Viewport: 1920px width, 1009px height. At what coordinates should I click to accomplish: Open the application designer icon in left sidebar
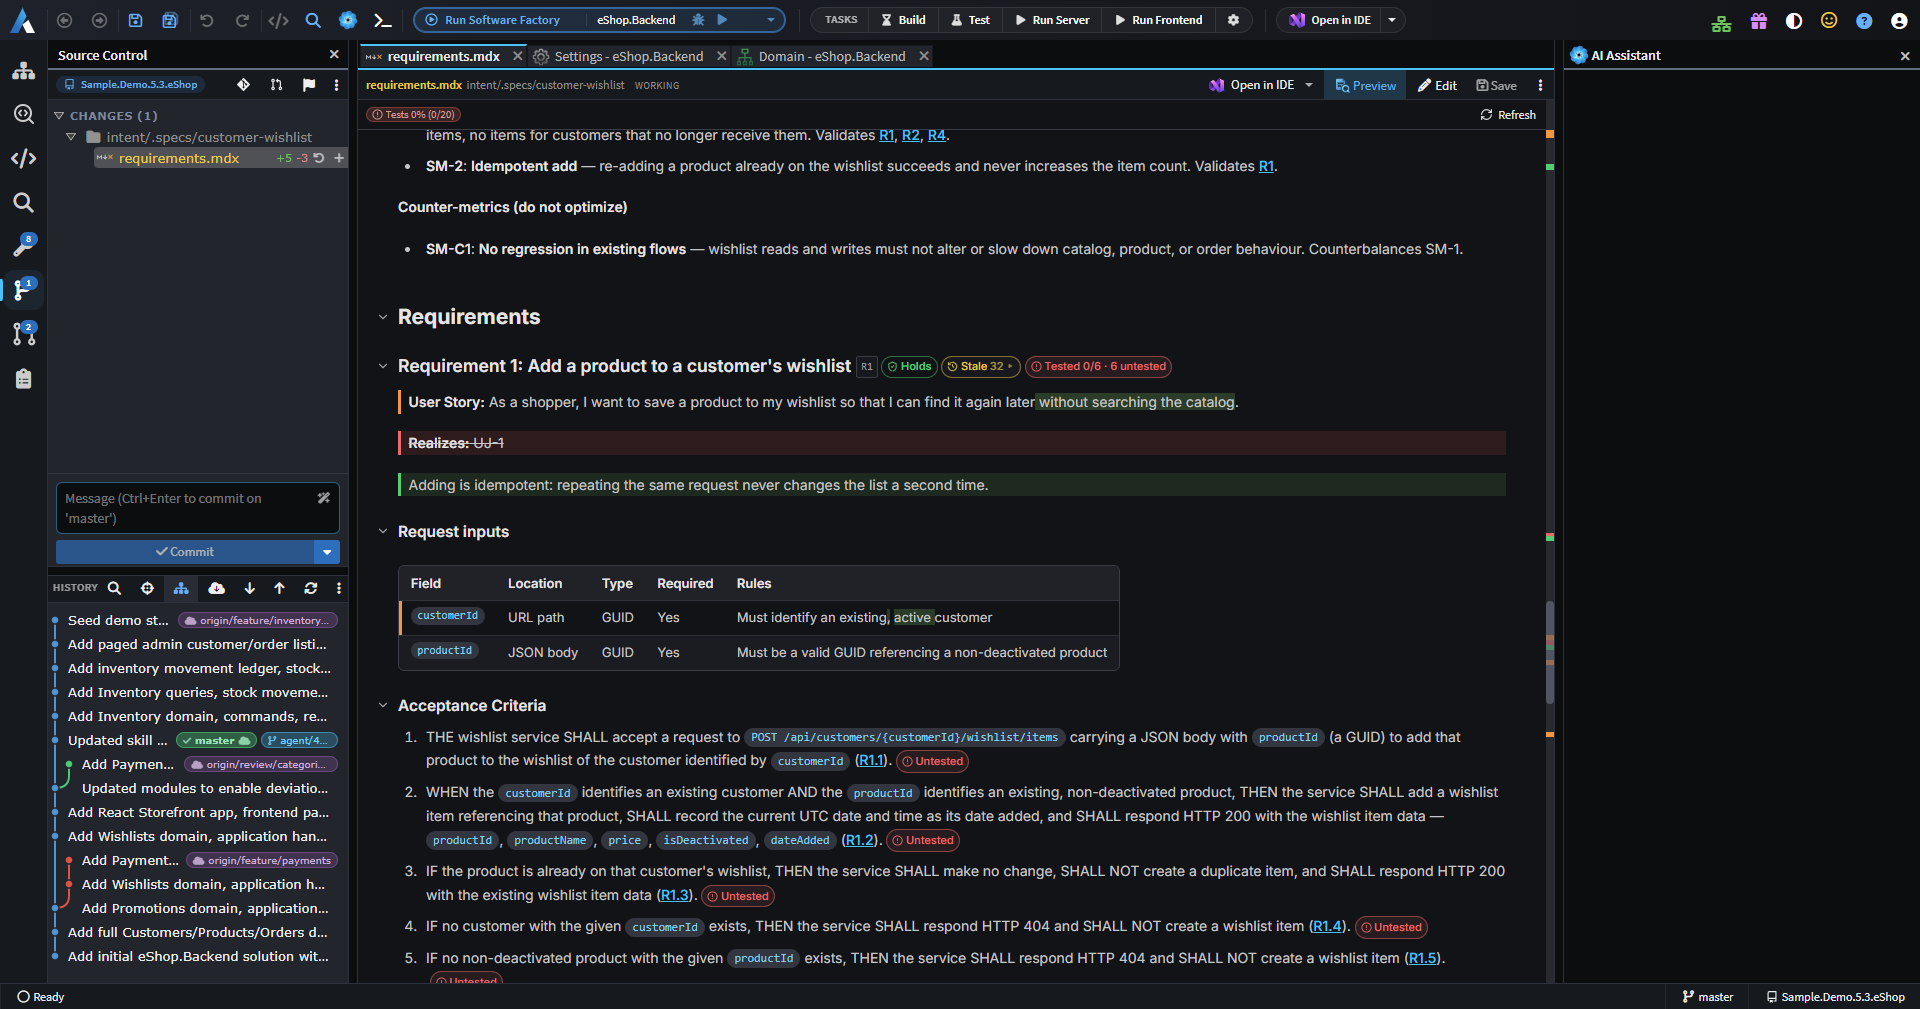point(24,71)
